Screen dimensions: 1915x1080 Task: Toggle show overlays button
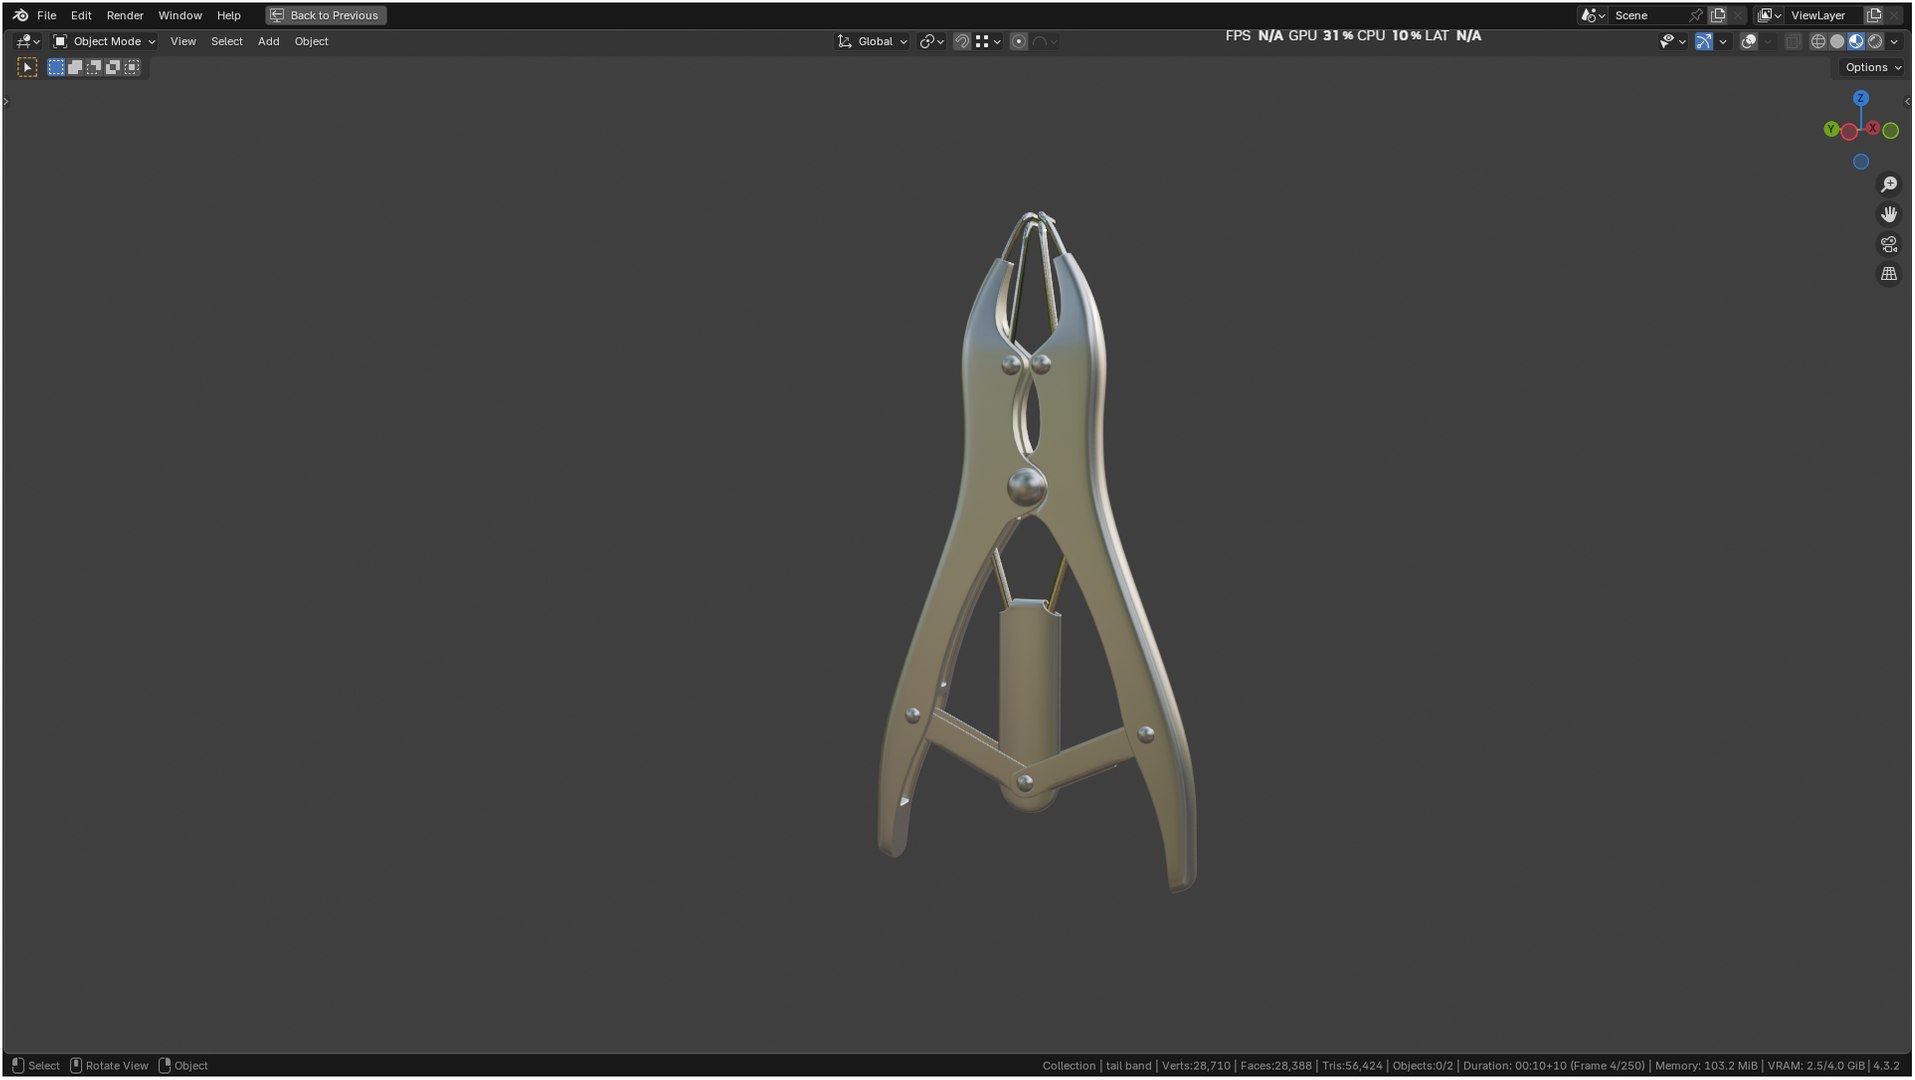click(x=1748, y=41)
